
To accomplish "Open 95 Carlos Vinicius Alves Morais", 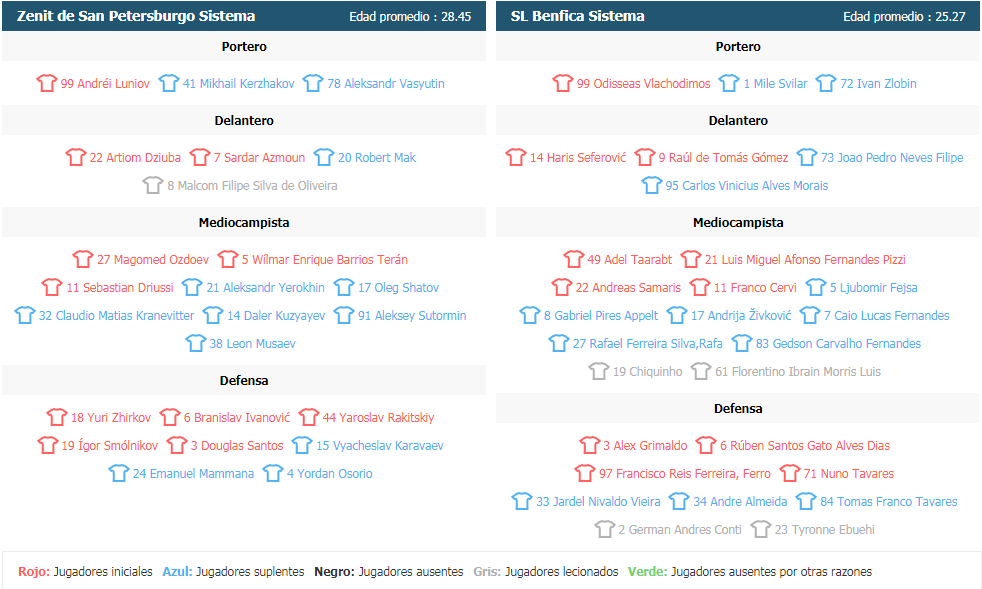I will (747, 185).
